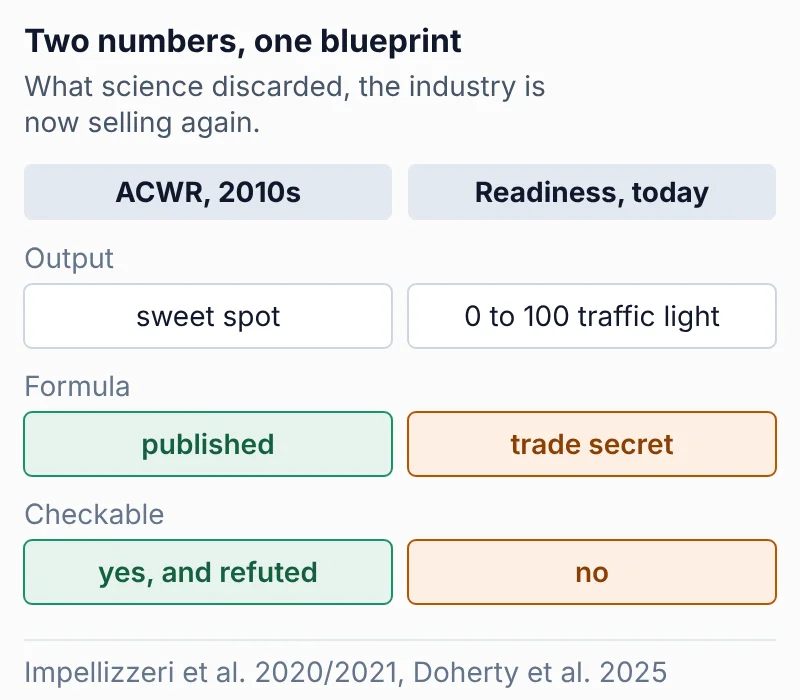Click the horizontal divider above the citations
Image resolution: width=800 pixels, height=700 pixels.
tap(400, 639)
